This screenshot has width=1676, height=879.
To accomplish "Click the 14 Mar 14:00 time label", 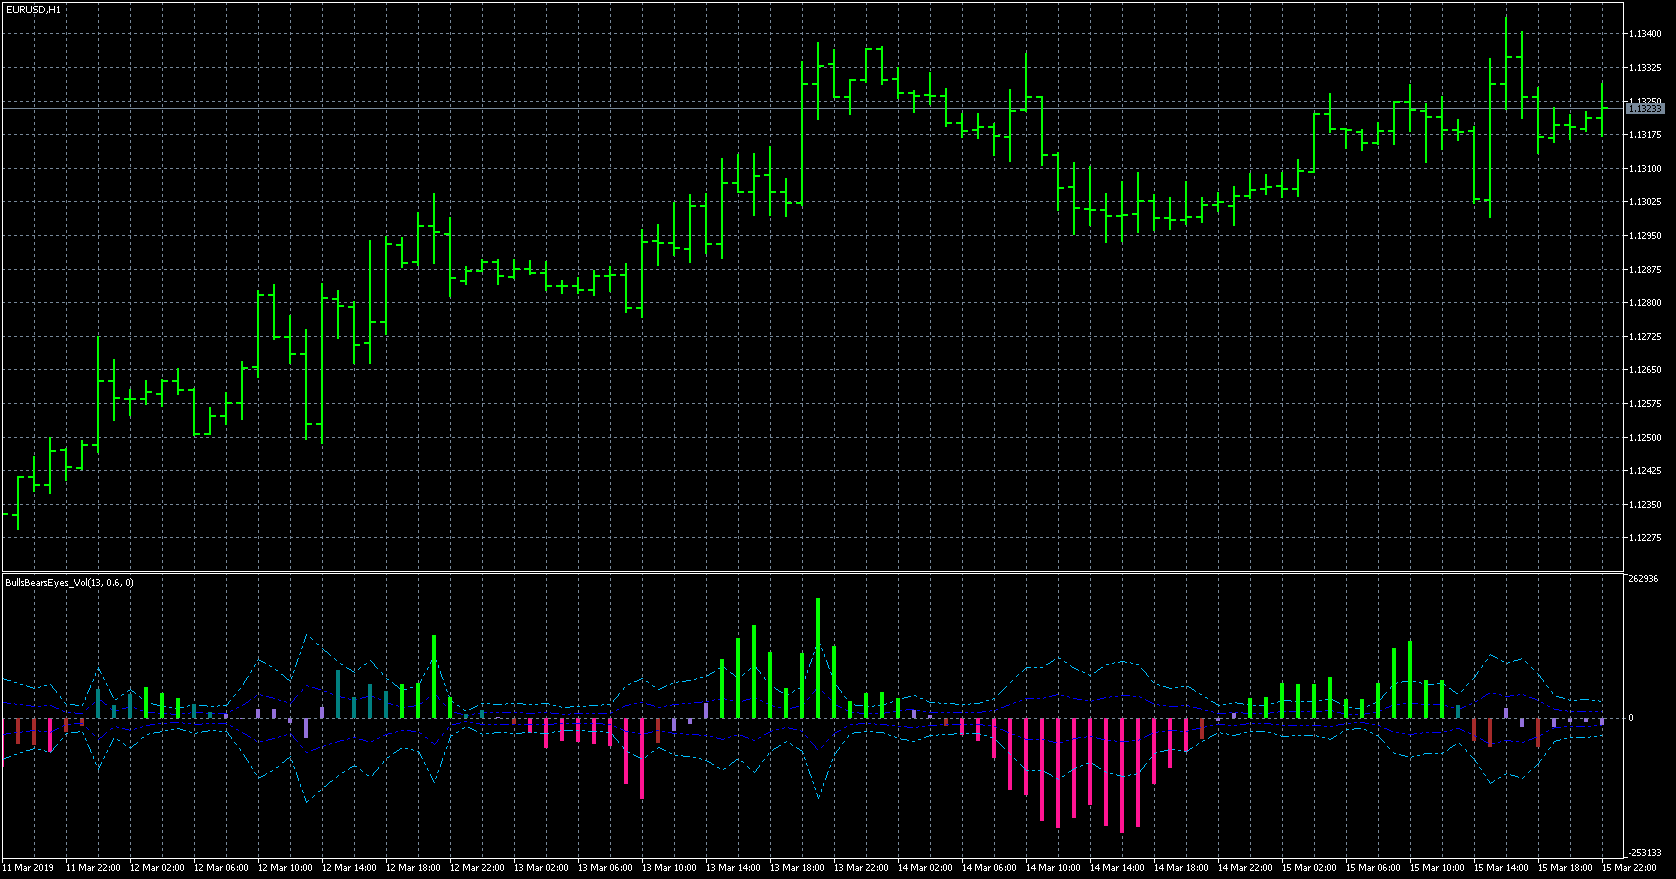I will pos(1117,868).
